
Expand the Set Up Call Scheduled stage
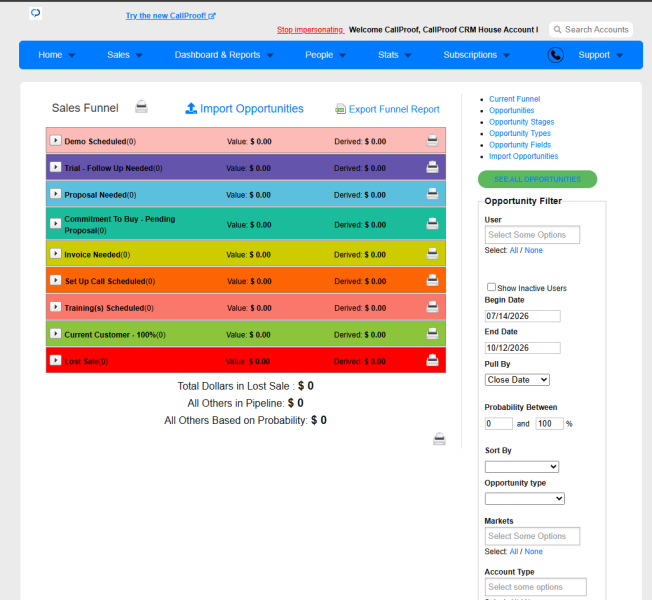coord(55,280)
